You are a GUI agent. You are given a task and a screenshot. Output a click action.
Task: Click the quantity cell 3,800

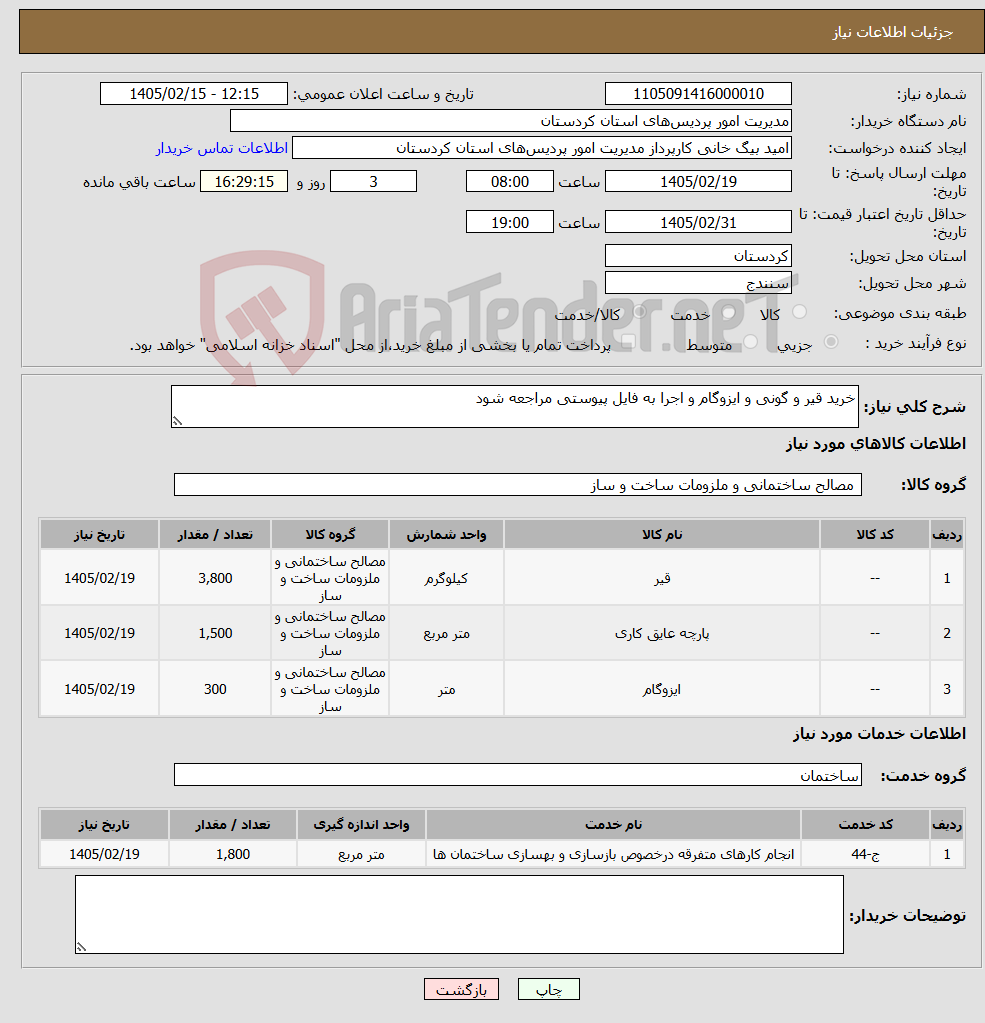pyautogui.click(x=215, y=578)
